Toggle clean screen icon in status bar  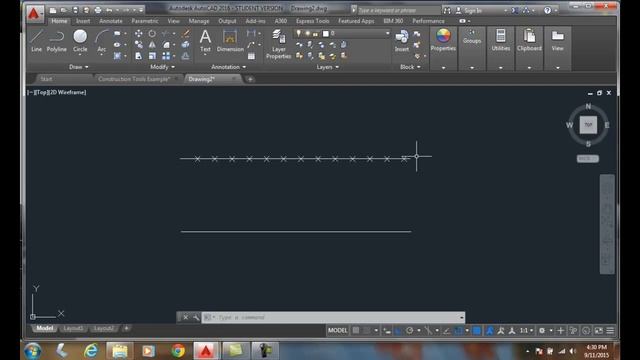pos(598,331)
